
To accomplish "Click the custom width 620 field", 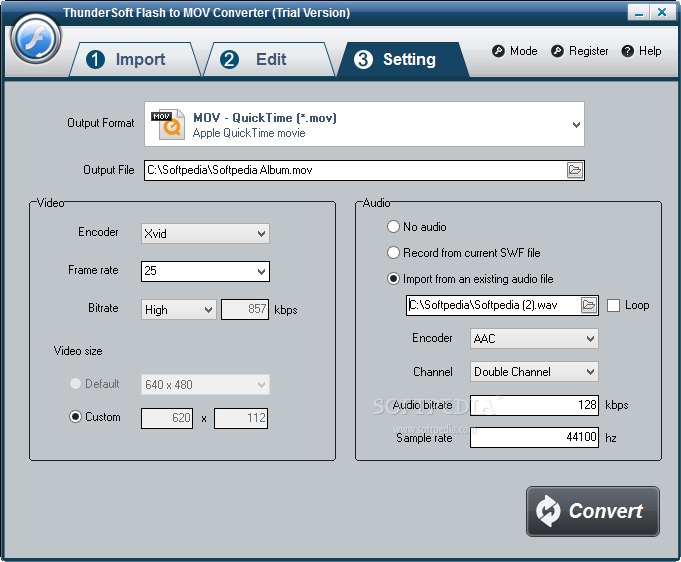I will coord(167,418).
